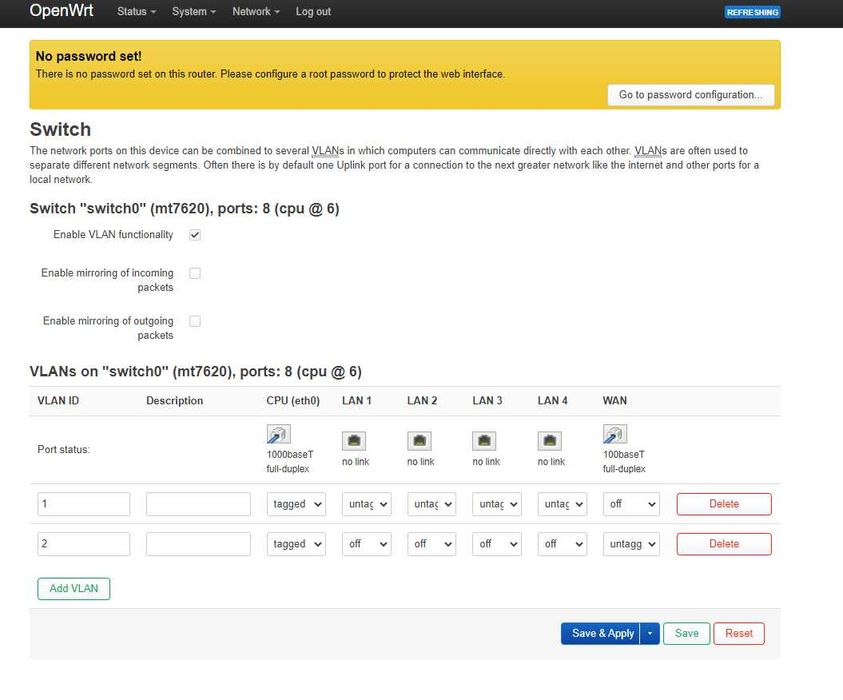Image resolution: width=843 pixels, height=700 pixels.
Task: Enable mirroring of outgoing packets
Action: [195, 321]
